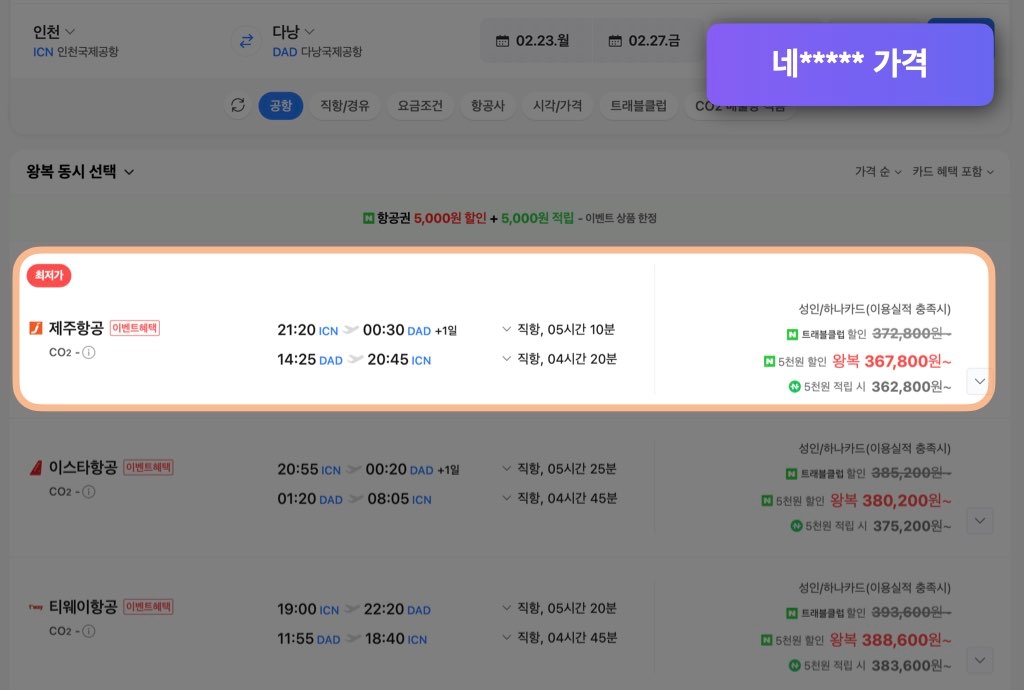Image resolution: width=1024 pixels, height=690 pixels.
Task: Expand the Jeju Air flight details chevron
Action: (980, 381)
